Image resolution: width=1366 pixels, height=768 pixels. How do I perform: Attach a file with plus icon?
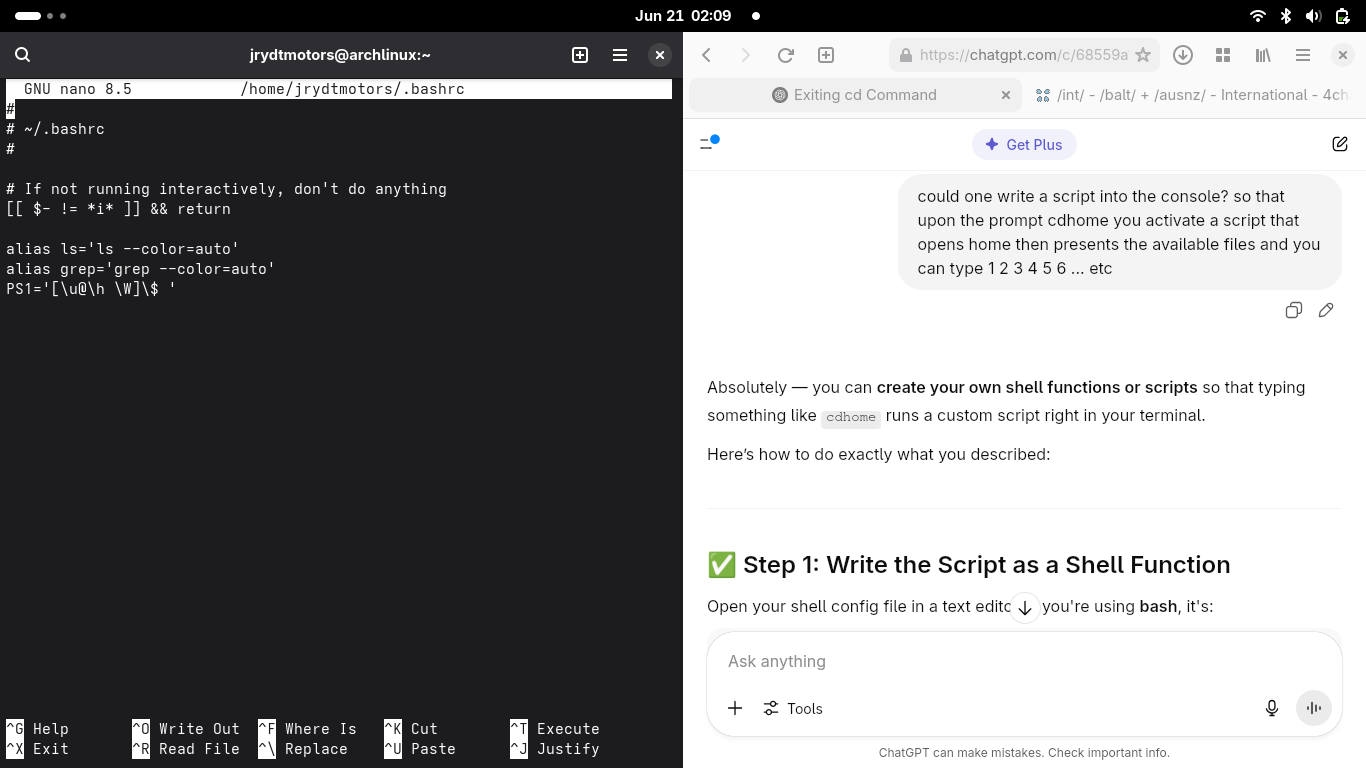(735, 708)
